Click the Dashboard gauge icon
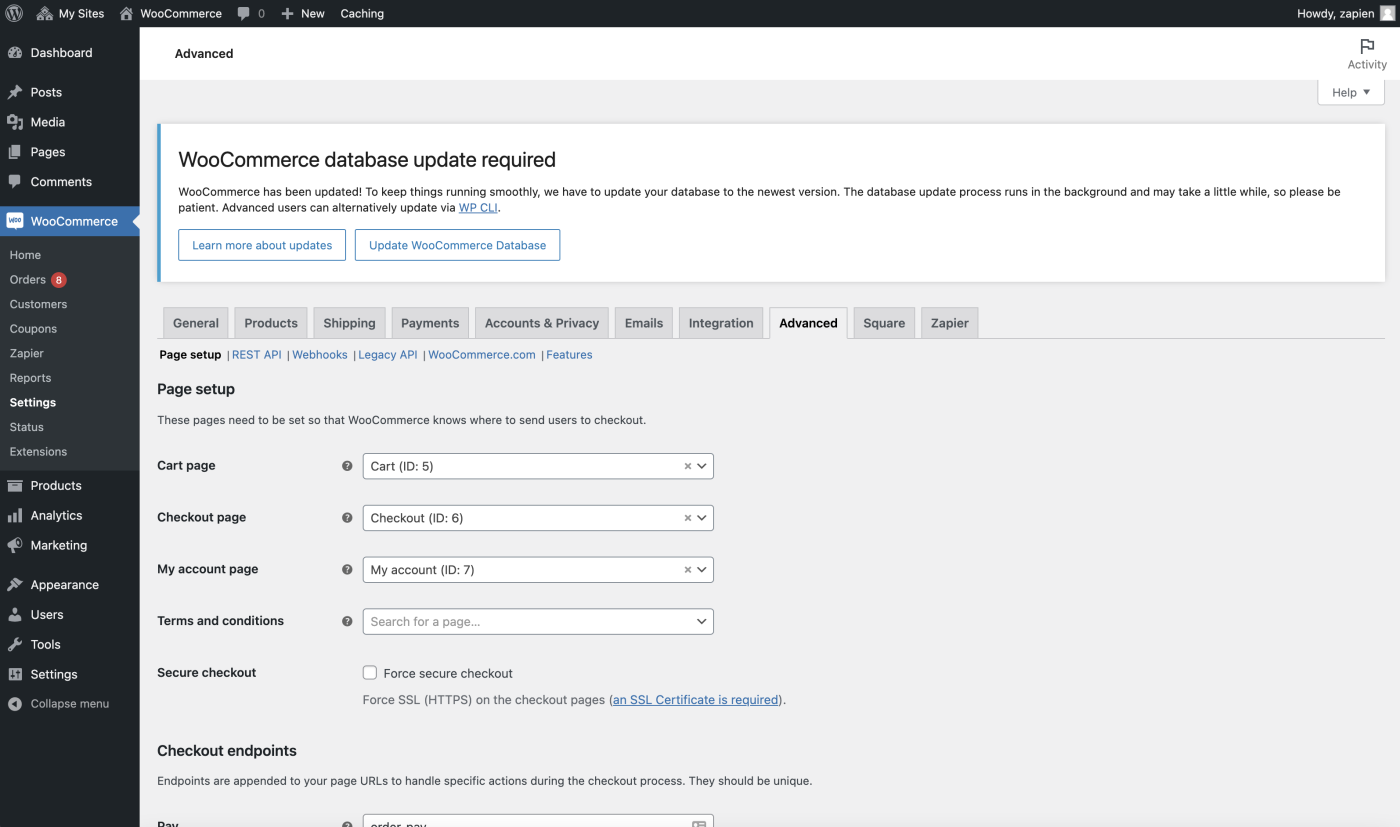The image size is (1400, 827). [15, 53]
